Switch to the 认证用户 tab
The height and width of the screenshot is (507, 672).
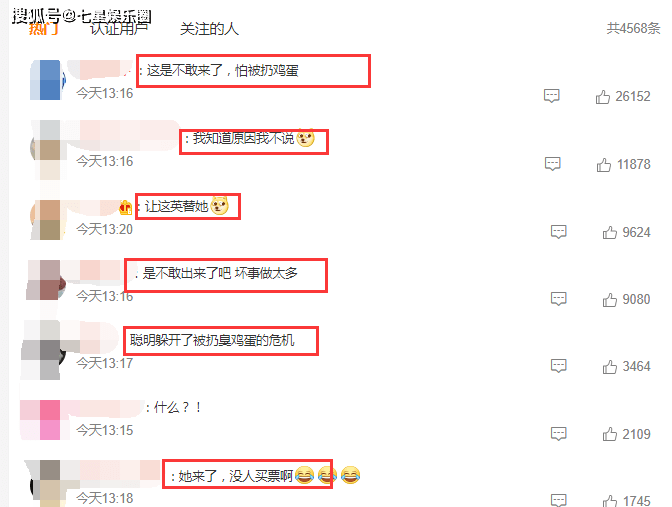pyautogui.click(x=119, y=28)
